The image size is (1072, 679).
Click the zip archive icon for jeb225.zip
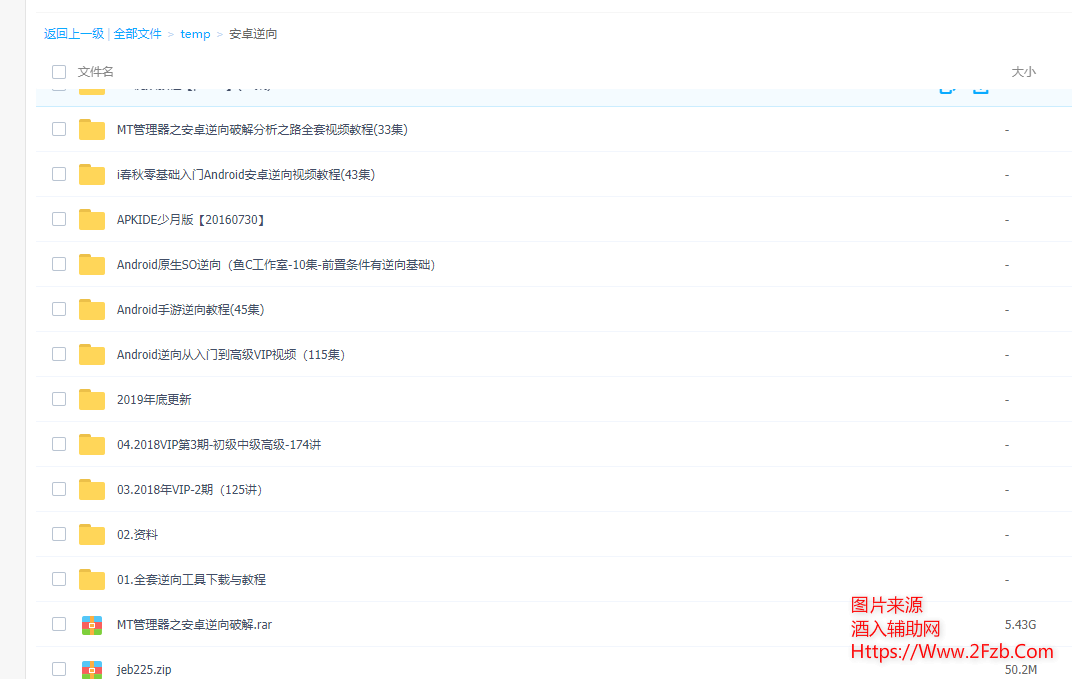92,669
